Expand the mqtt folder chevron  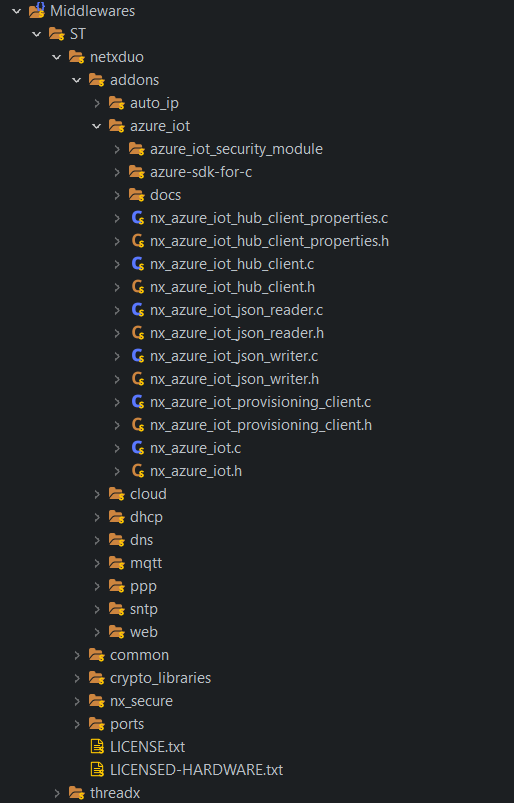[x=97, y=563]
